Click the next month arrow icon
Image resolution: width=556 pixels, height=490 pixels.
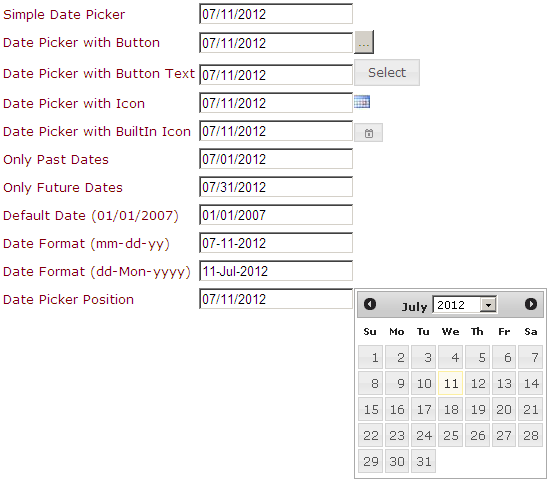coord(530,304)
